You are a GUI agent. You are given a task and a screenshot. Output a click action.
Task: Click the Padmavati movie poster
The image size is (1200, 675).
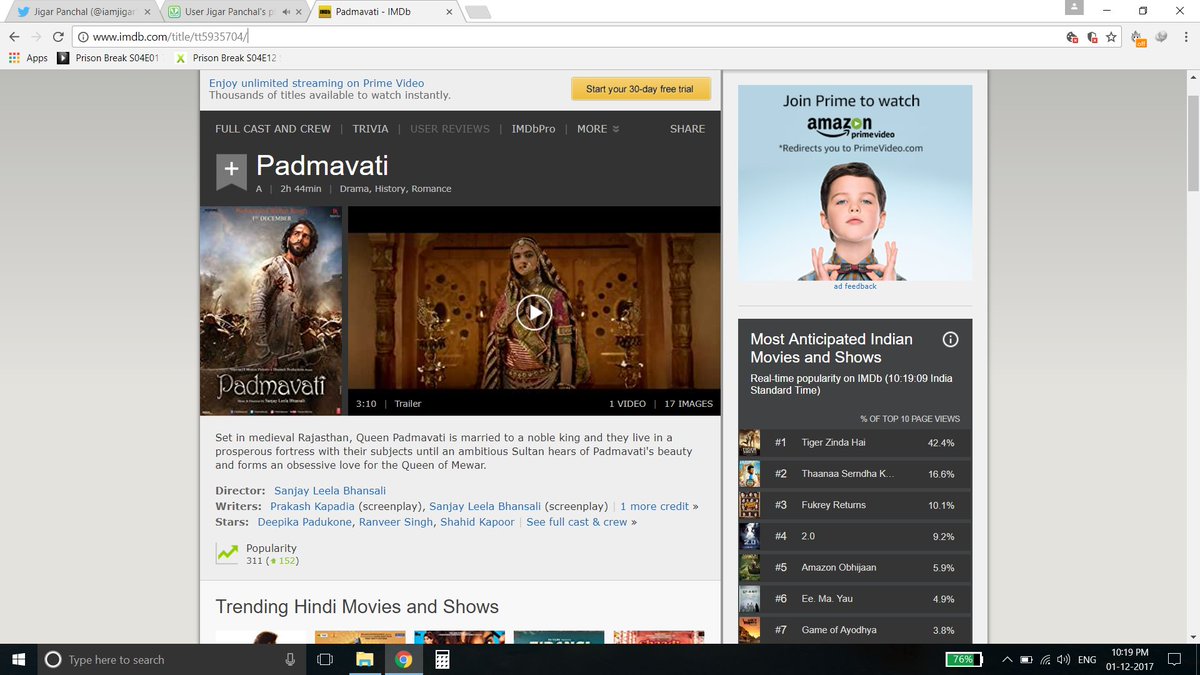point(271,311)
